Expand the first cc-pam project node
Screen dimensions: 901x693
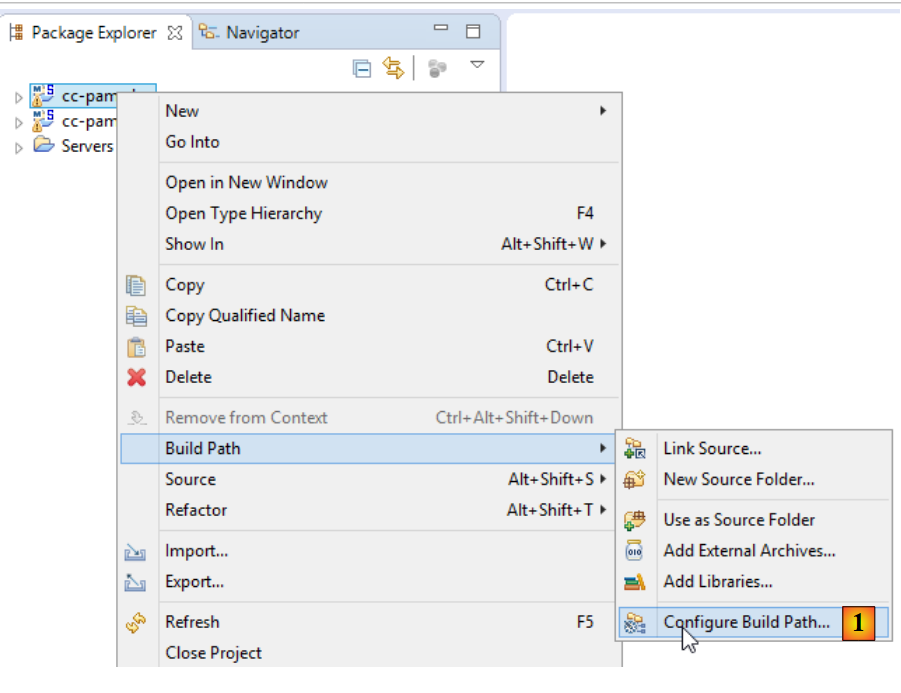pyautogui.click(x=18, y=97)
